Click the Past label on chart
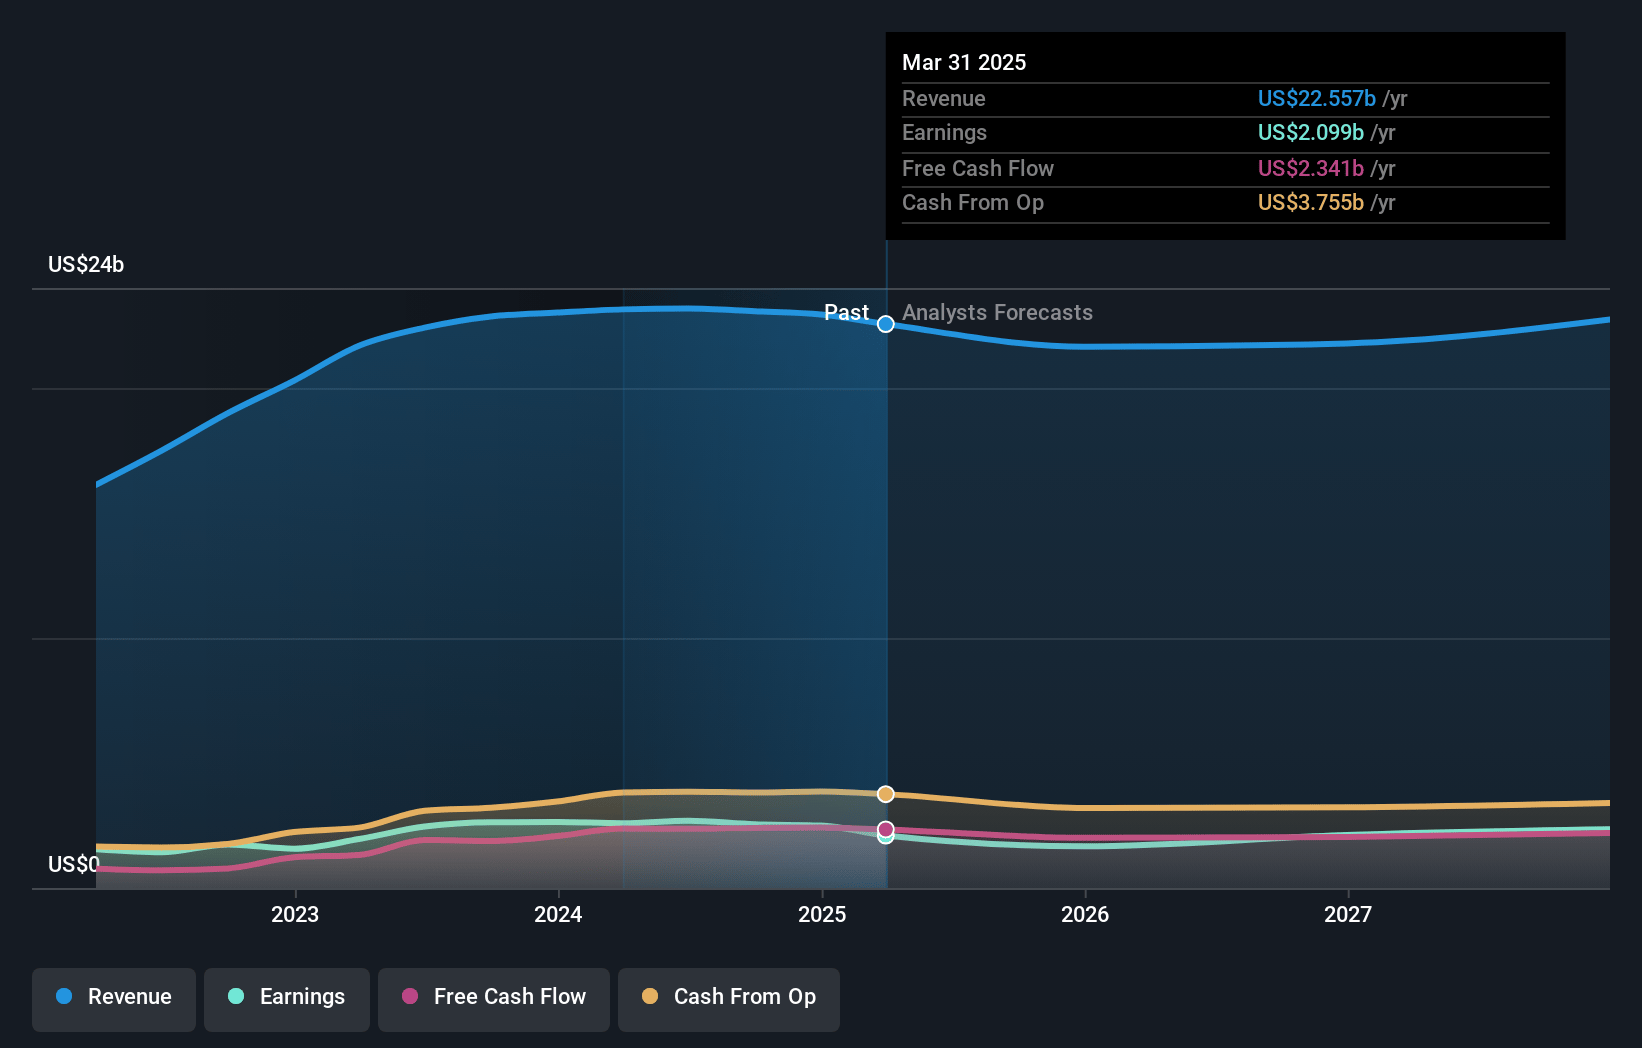1642x1048 pixels. pyautogui.click(x=846, y=312)
